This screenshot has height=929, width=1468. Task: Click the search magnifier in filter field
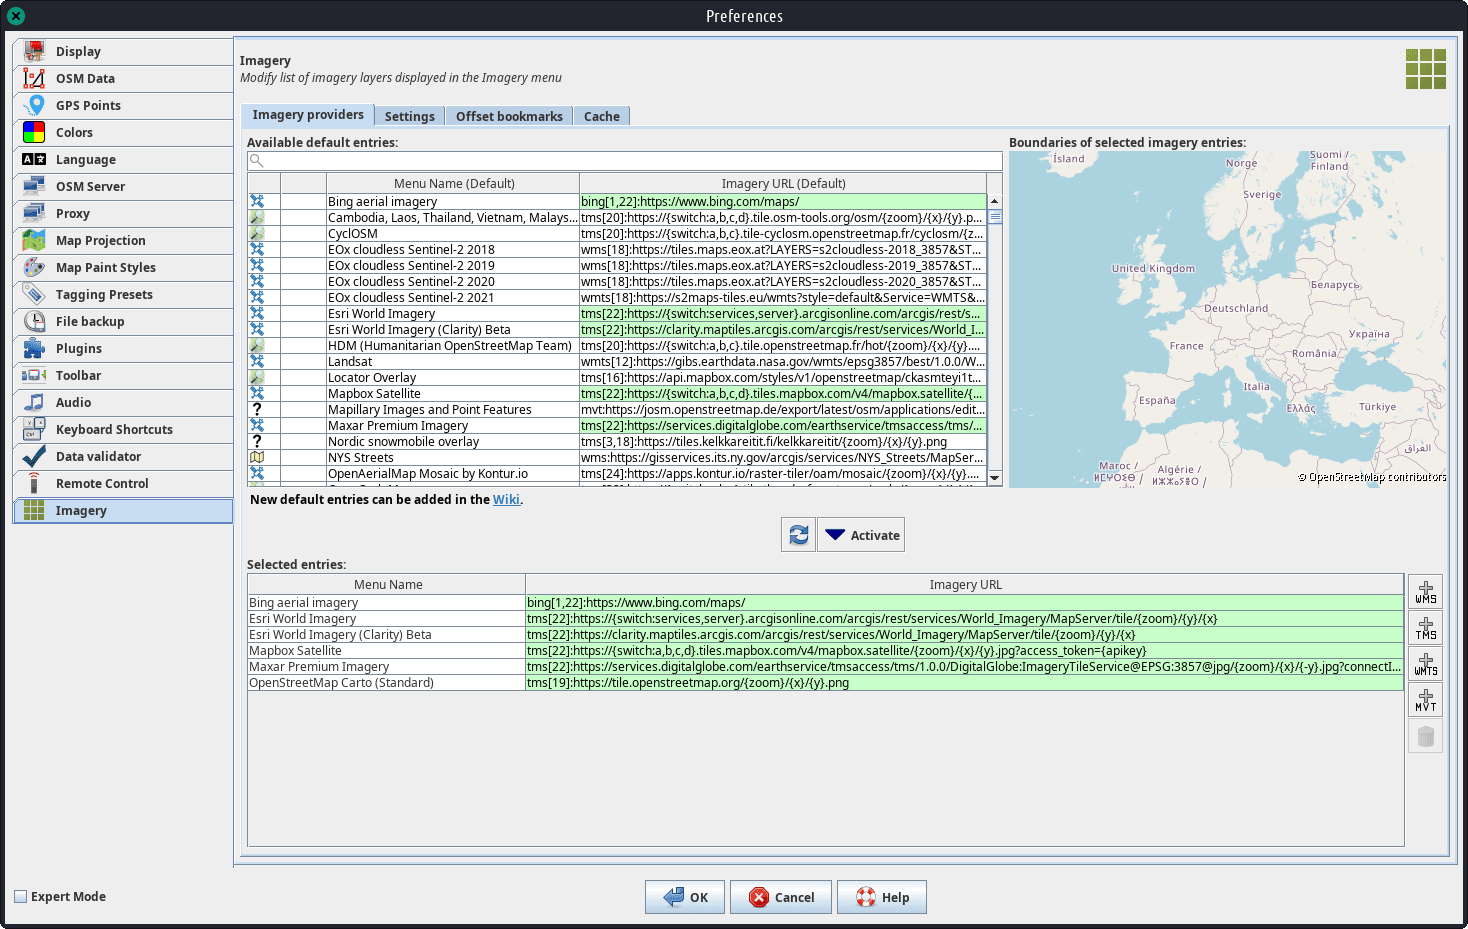click(257, 161)
